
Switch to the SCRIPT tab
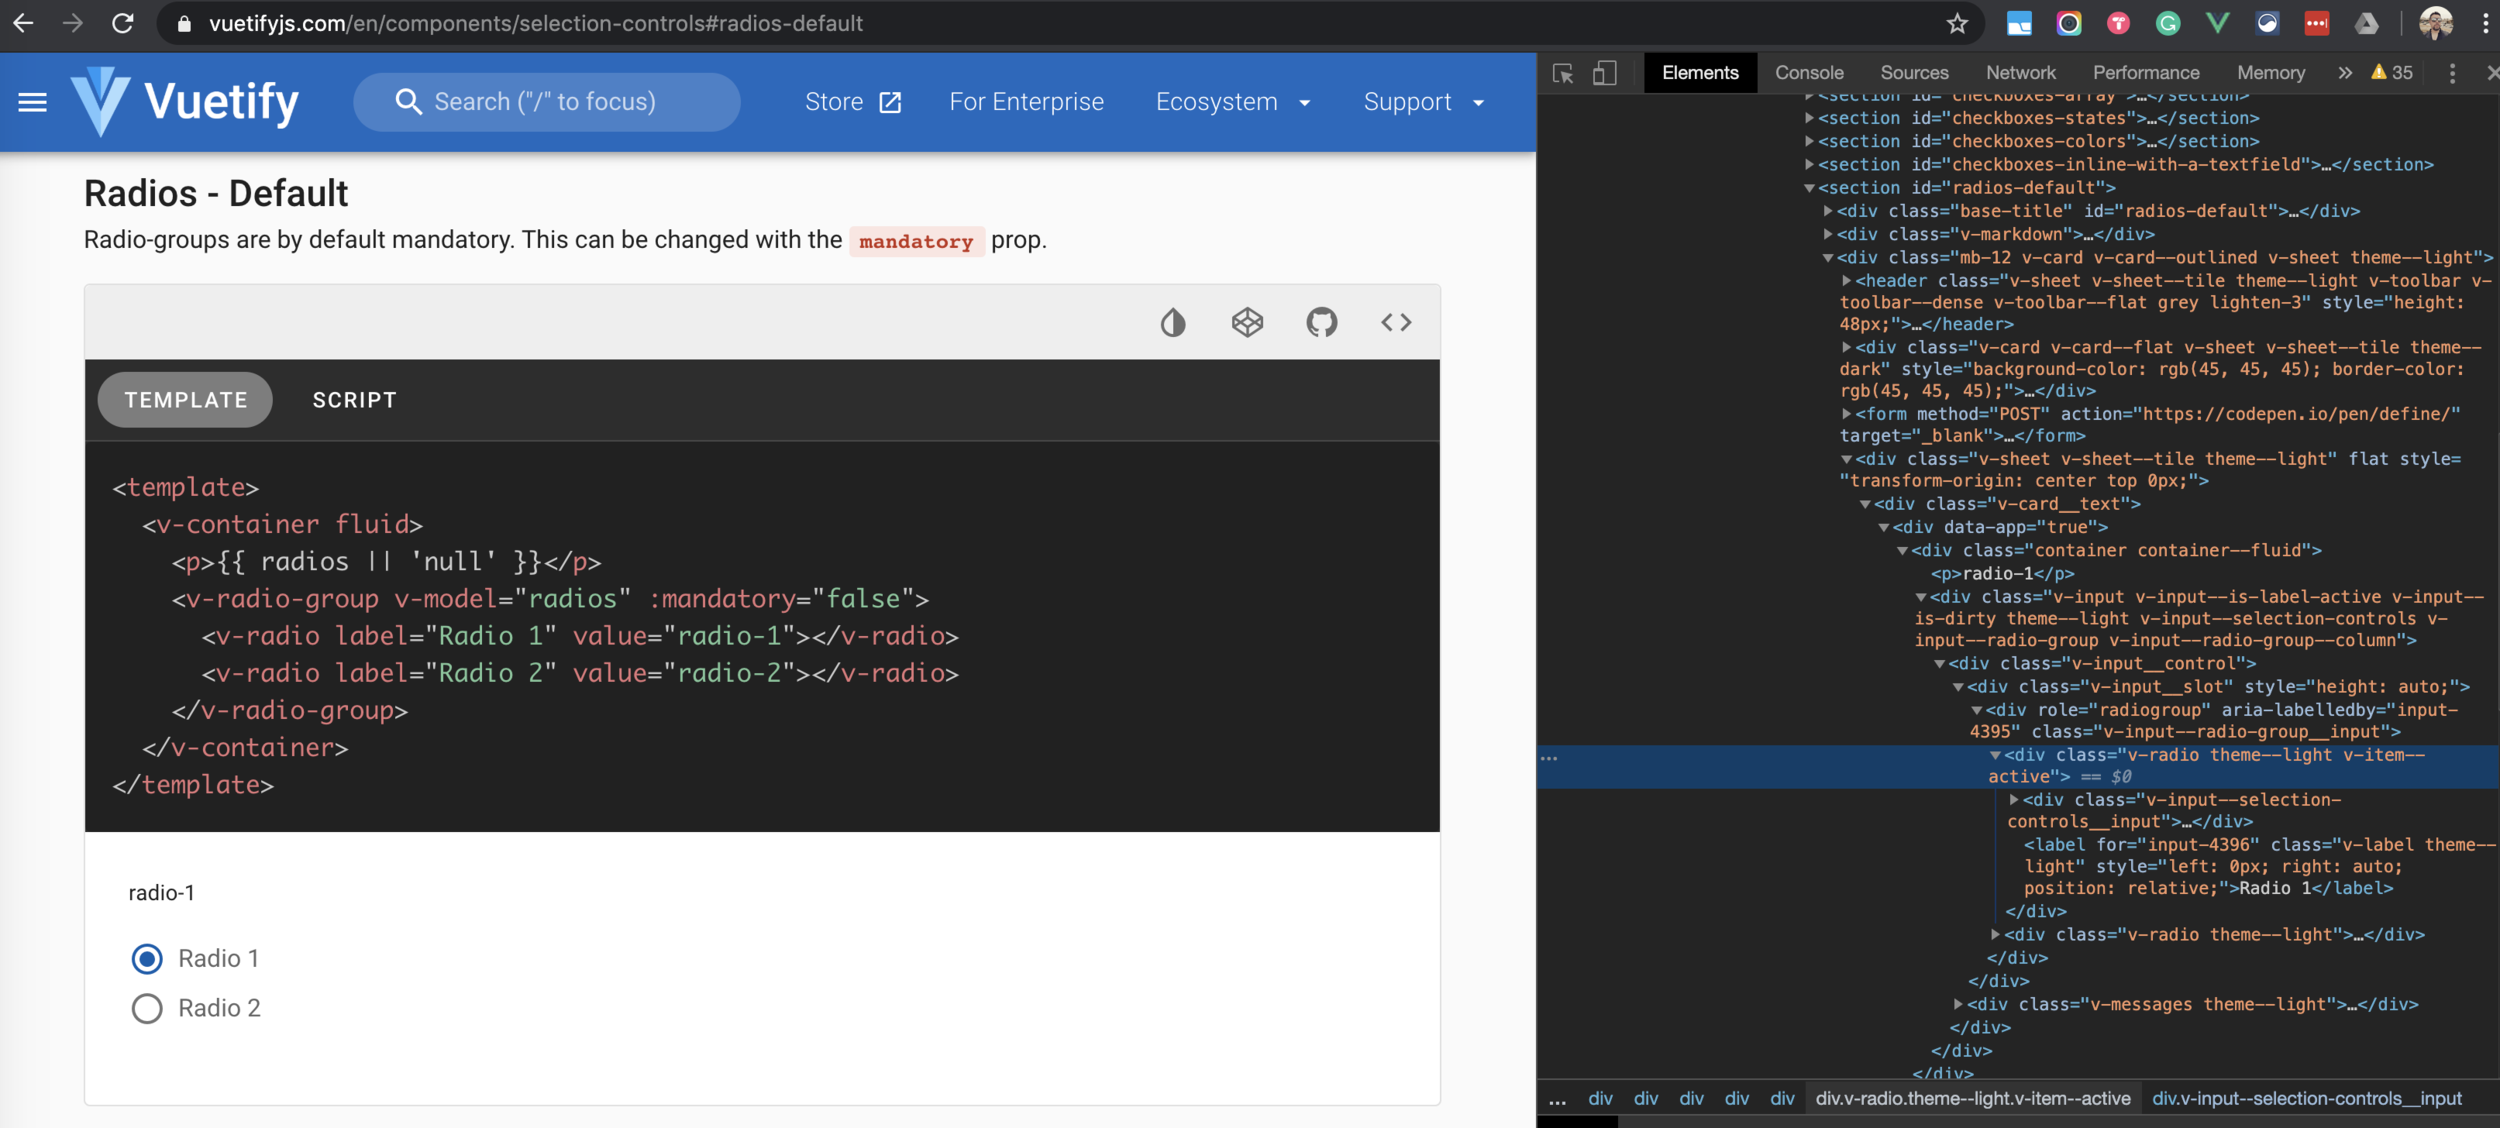(x=354, y=400)
